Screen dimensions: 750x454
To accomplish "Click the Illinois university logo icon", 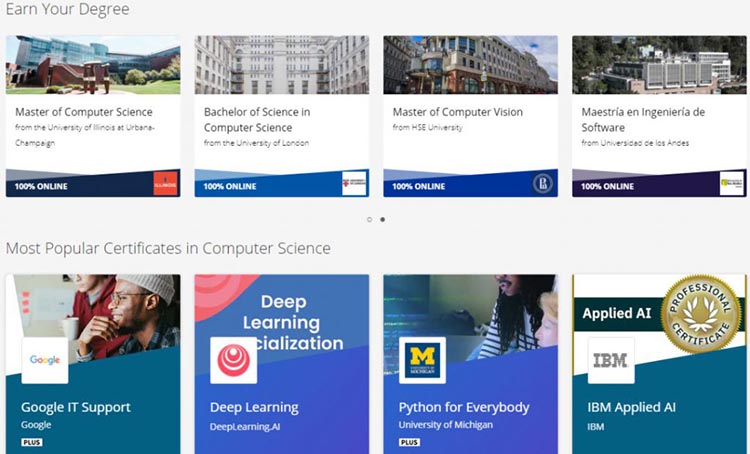I will pos(165,184).
